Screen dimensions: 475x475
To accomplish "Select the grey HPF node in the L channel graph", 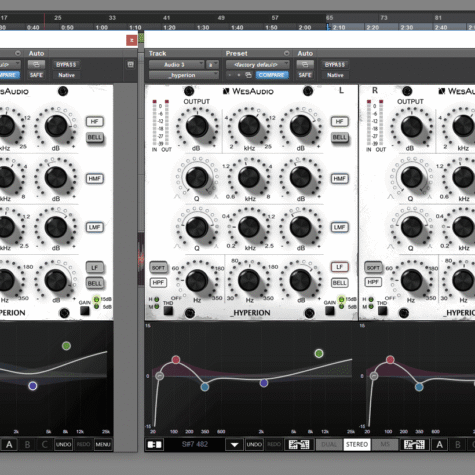I will point(159,376).
